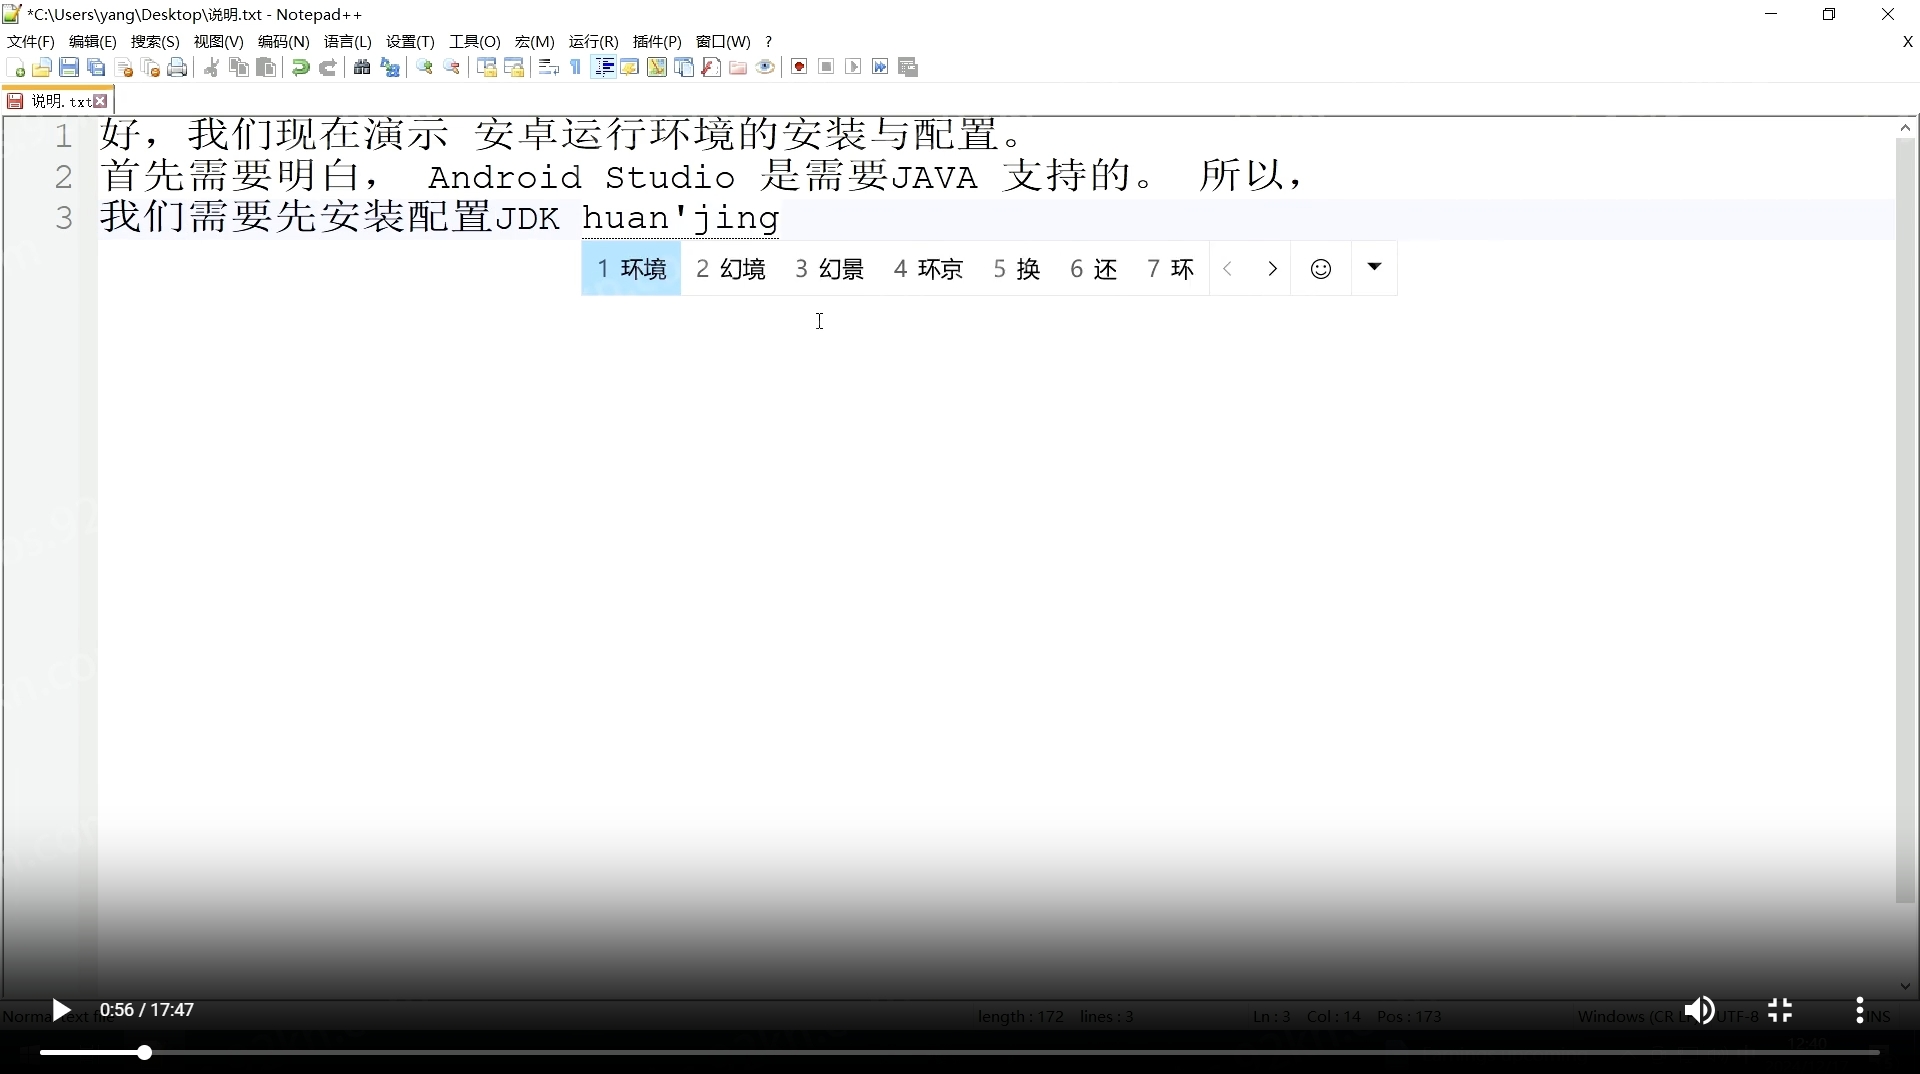Click the Save recorded macro icon

pos(908,67)
